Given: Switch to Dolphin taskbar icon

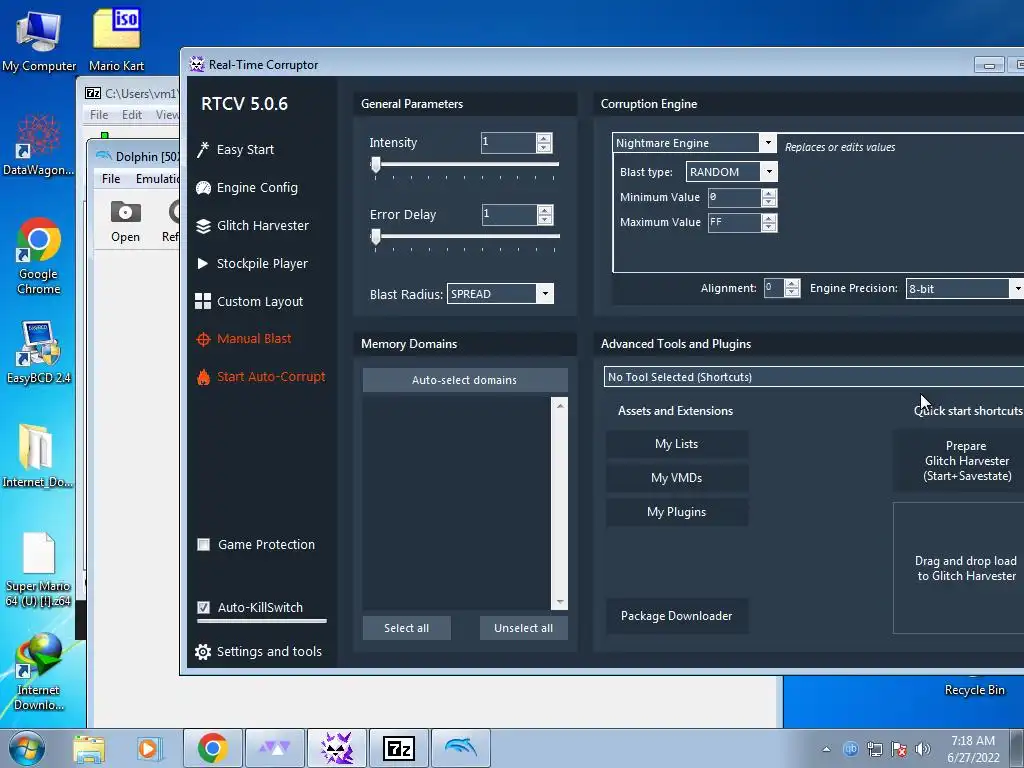Looking at the screenshot, I should (460, 748).
